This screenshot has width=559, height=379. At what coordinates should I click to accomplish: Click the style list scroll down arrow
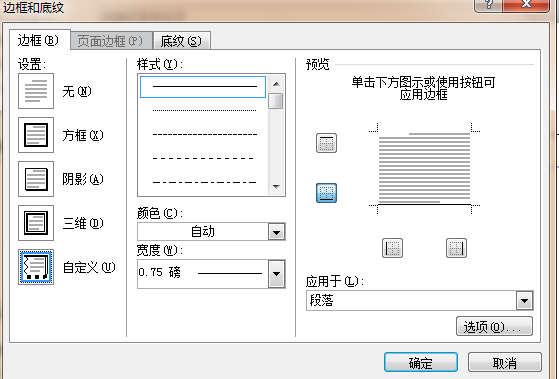coord(276,186)
